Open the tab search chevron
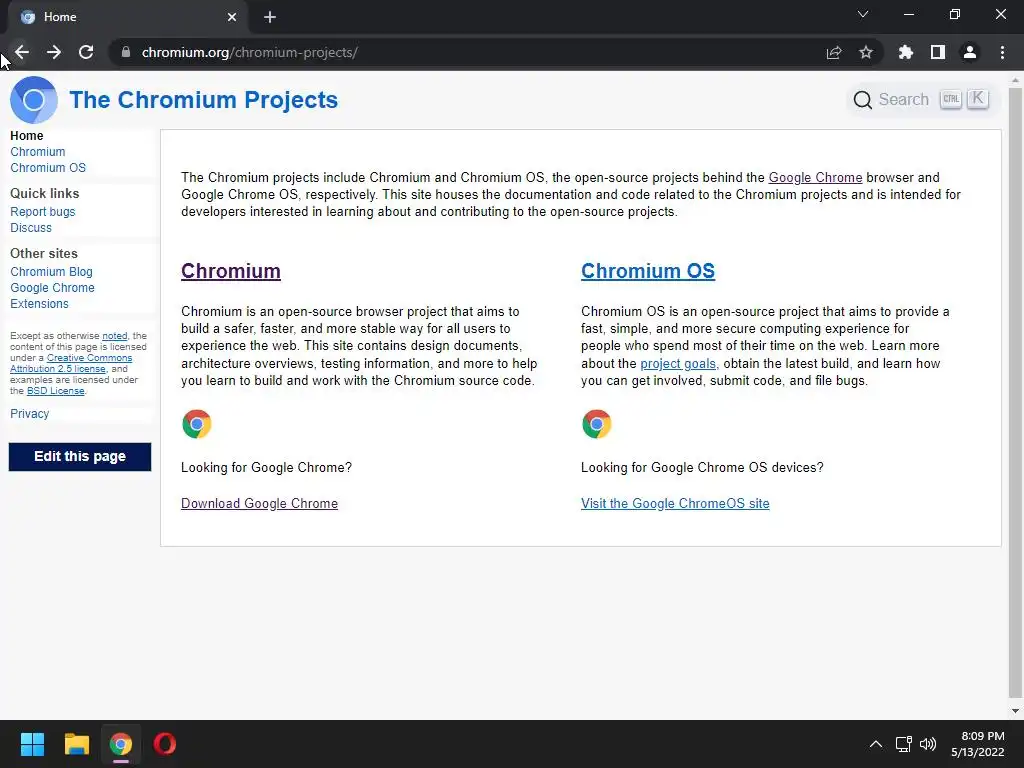1024x768 pixels. (863, 14)
